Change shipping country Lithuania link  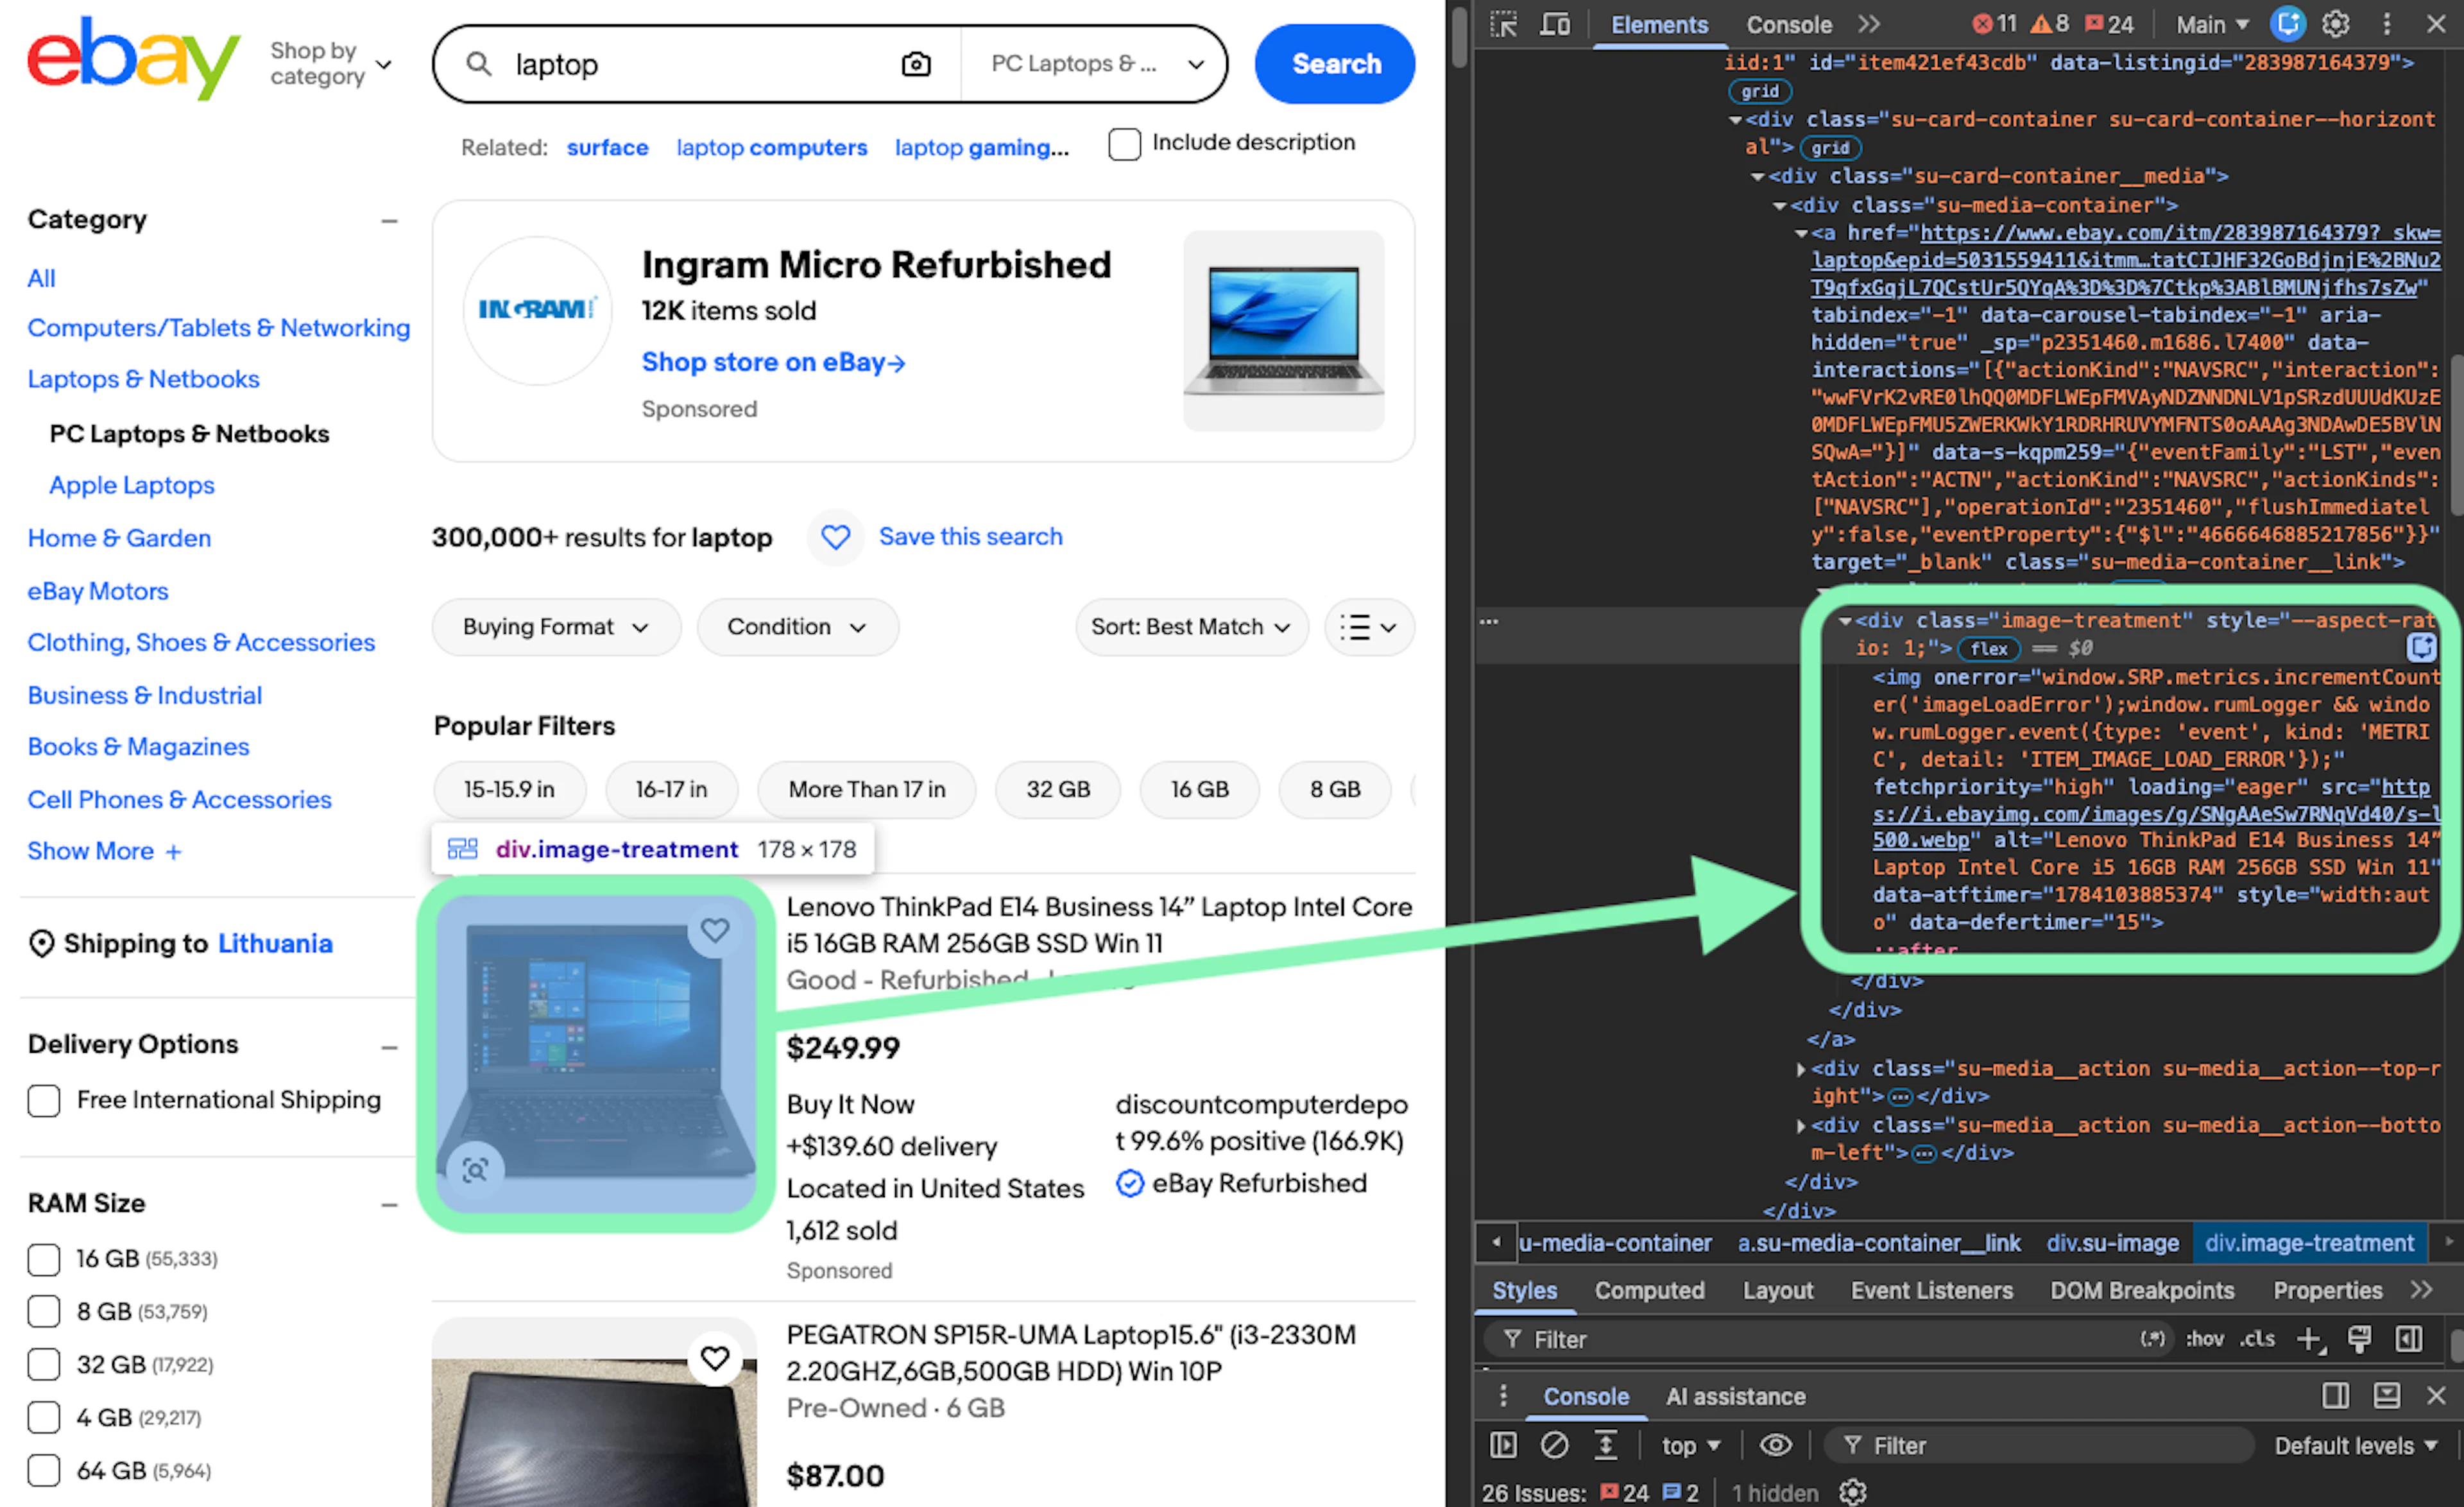[x=275, y=943]
